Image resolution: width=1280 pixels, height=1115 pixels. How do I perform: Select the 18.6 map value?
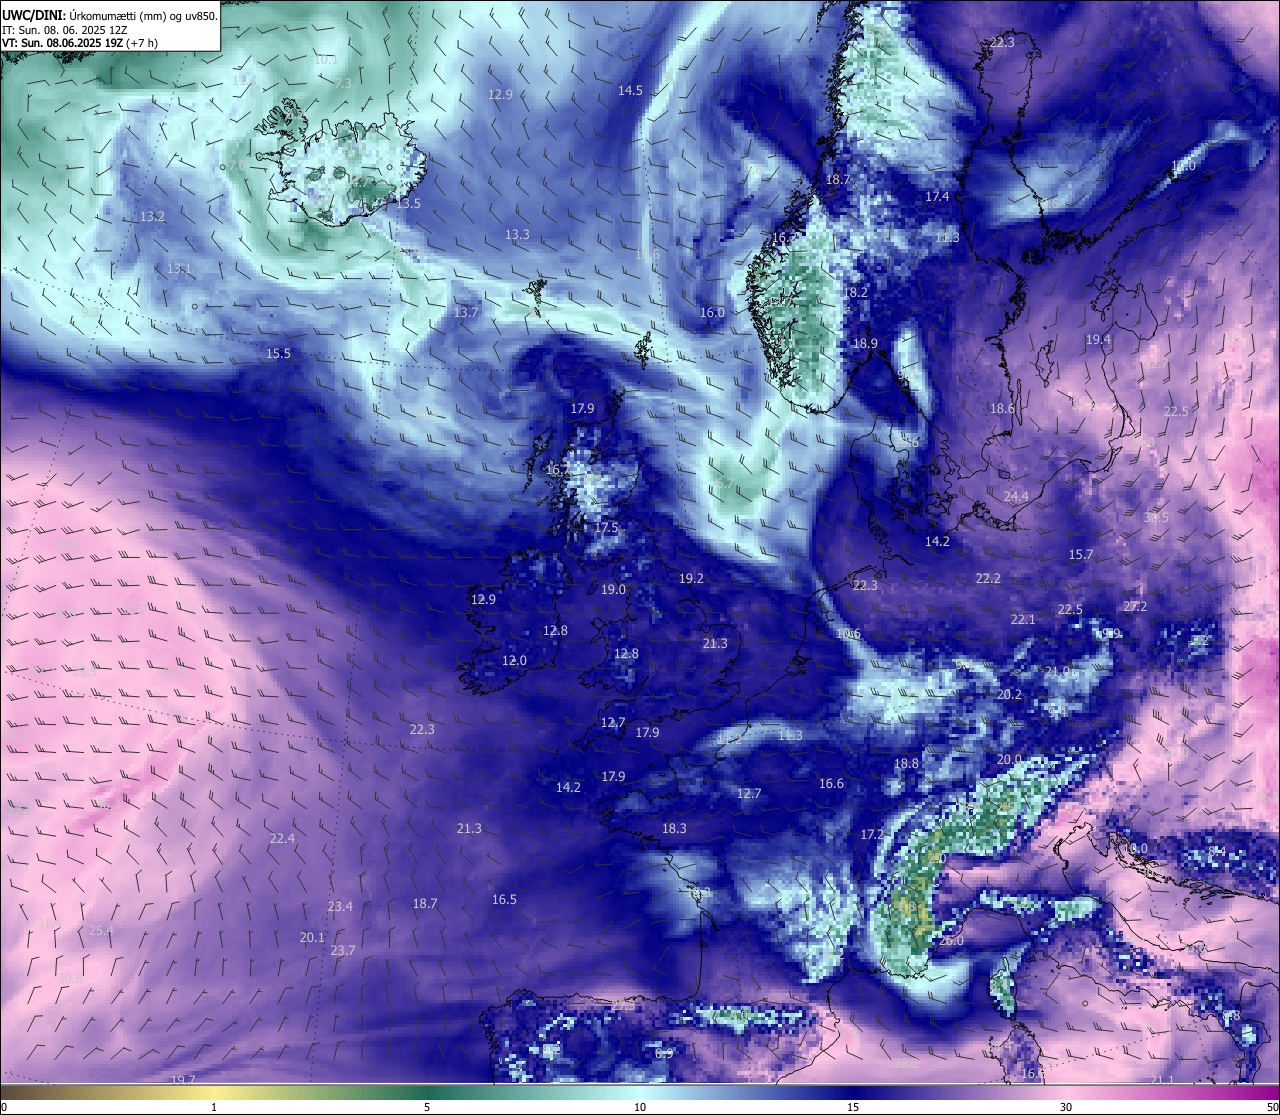click(1002, 408)
